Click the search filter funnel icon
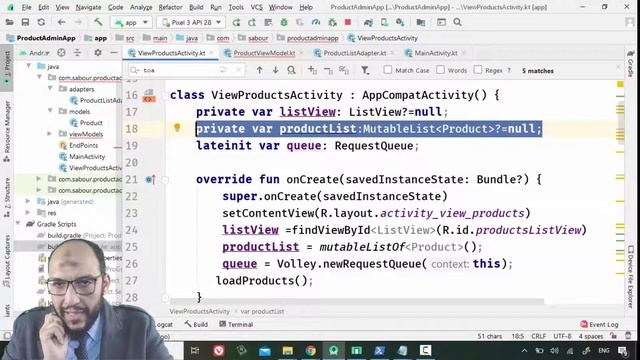 pos(365,71)
